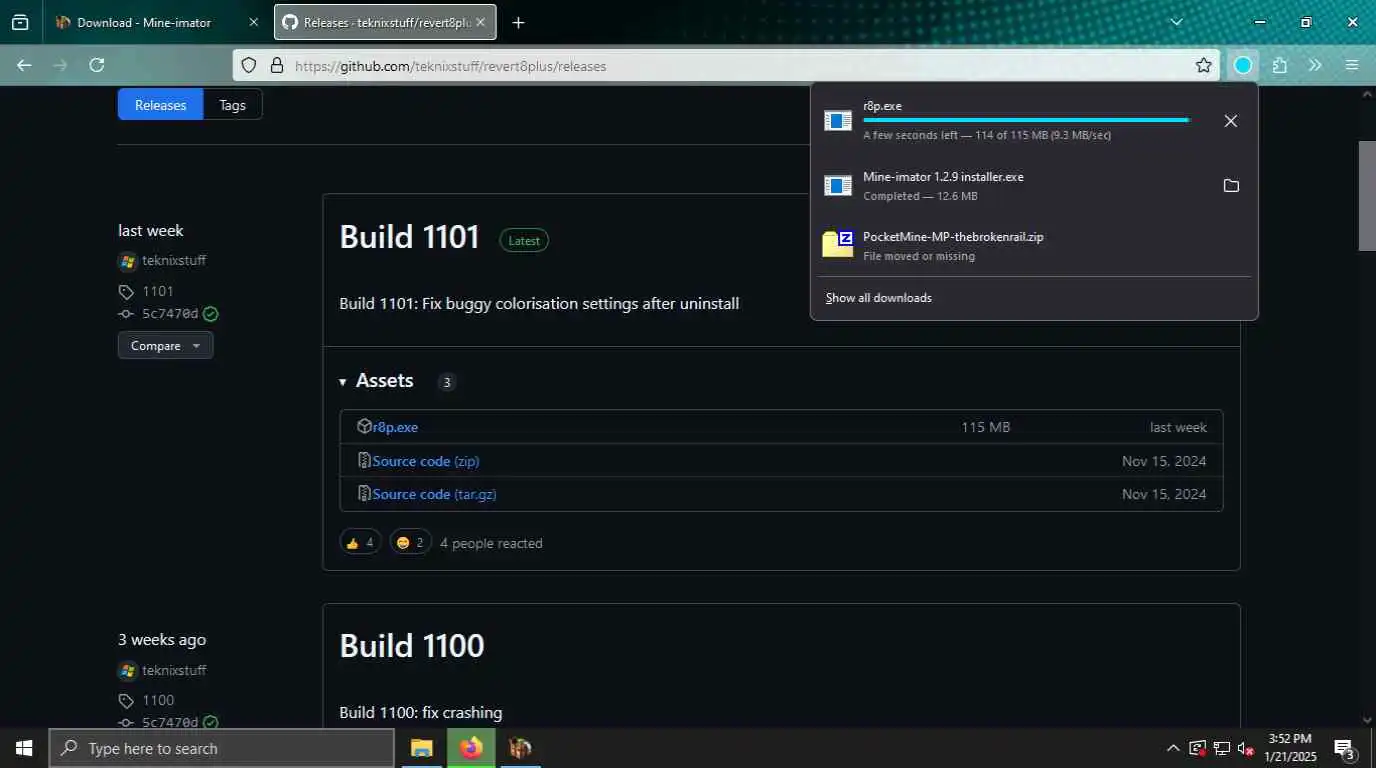The image size is (1376, 768).
Task: Go back to previous page
Action: pos(24,65)
